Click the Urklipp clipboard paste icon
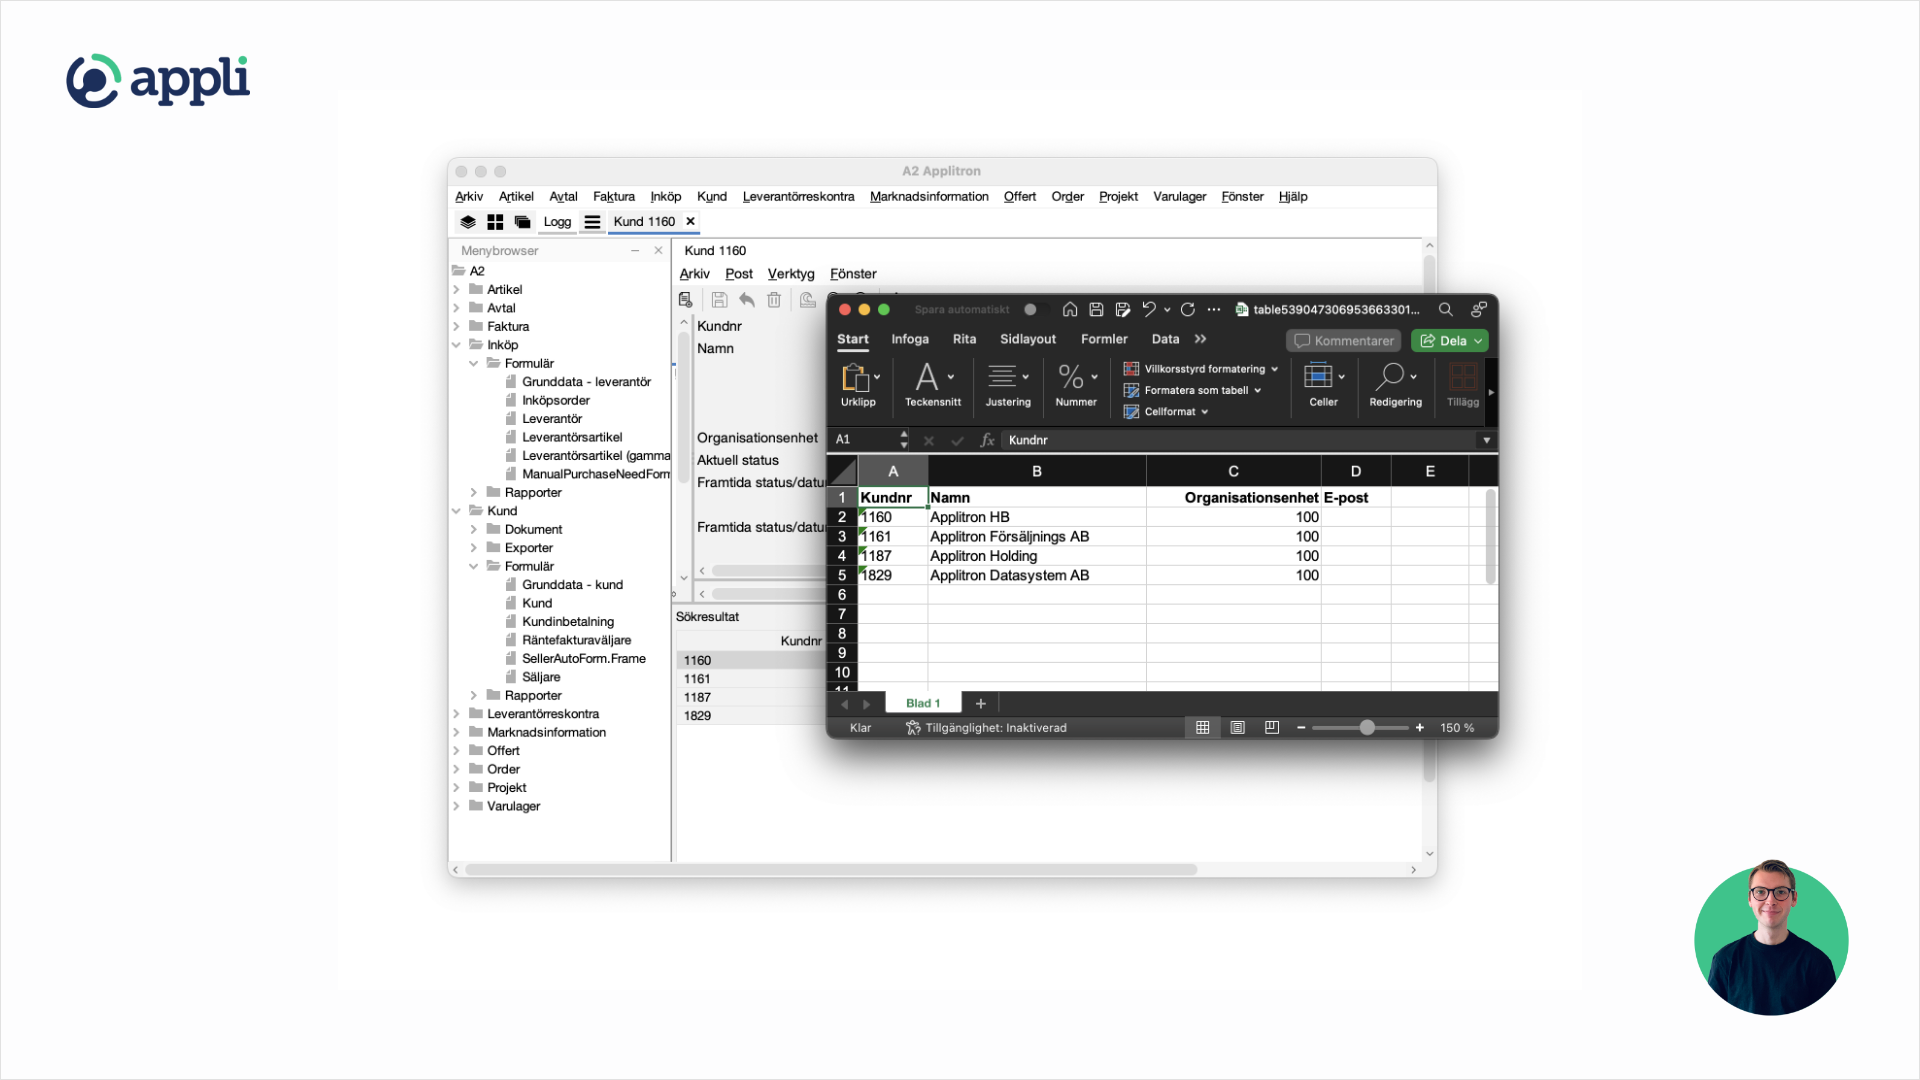Image resolution: width=1920 pixels, height=1080 pixels. tap(855, 378)
